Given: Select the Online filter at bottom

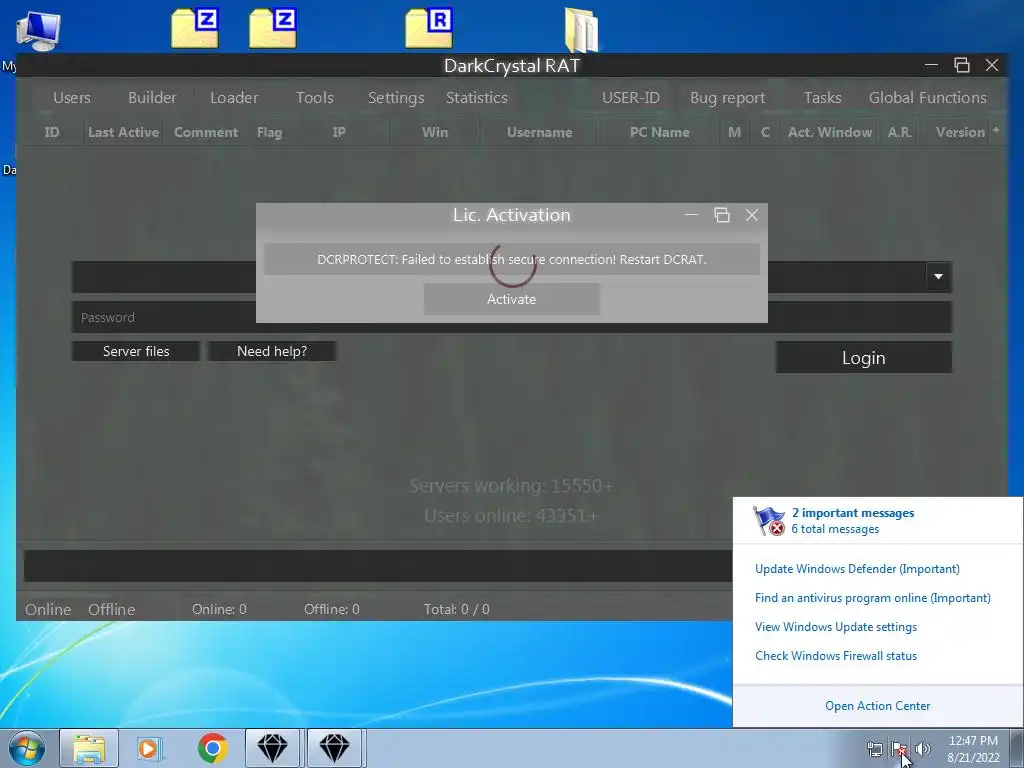Looking at the screenshot, I should pyautogui.click(x=48, y=609).
